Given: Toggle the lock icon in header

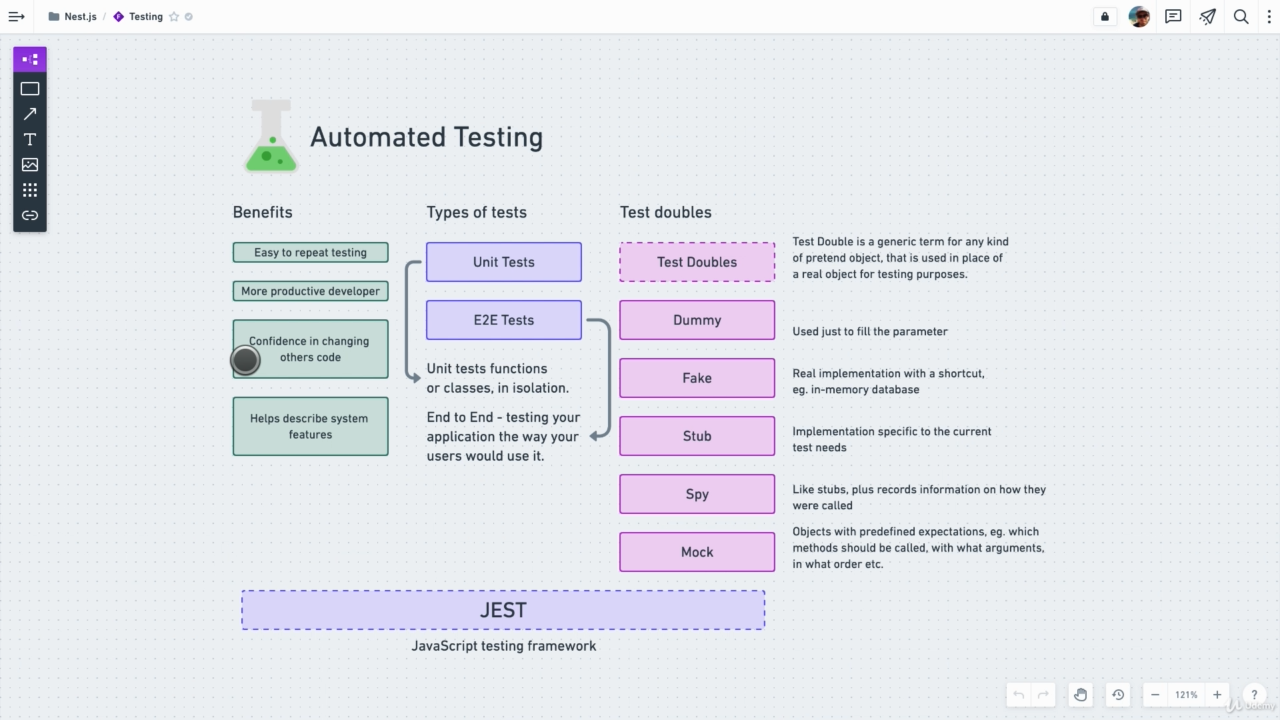Looking at the screenshot, I should tap(1105, 17).
